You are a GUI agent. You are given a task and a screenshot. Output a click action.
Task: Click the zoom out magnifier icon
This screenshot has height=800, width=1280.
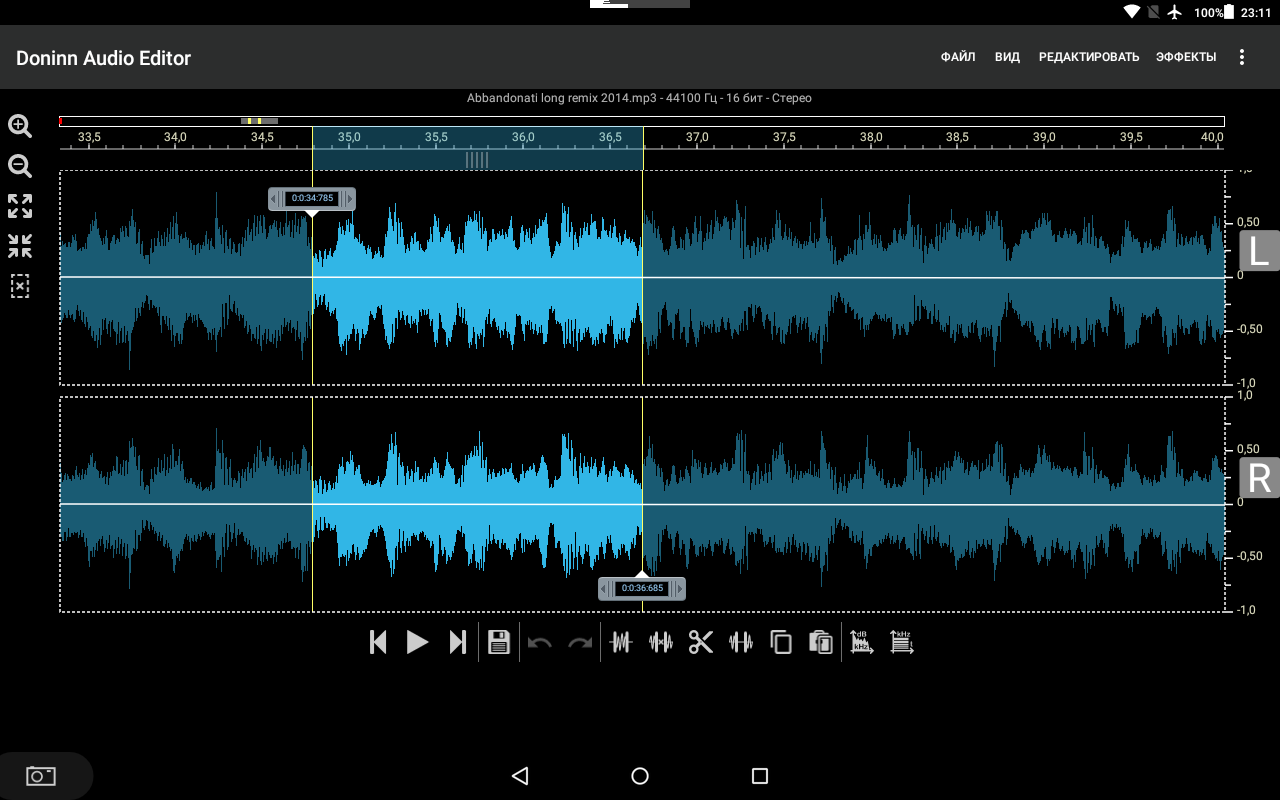point(20,166)
